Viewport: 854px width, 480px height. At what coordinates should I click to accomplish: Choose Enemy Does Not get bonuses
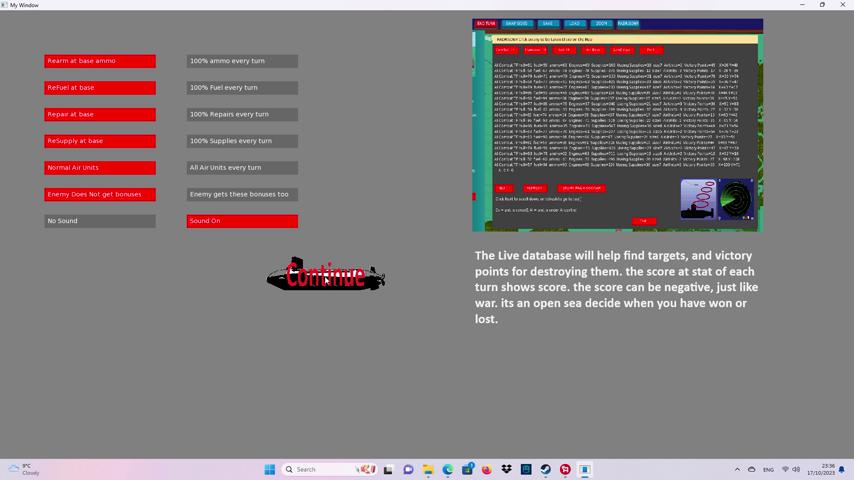pos(100,194)
